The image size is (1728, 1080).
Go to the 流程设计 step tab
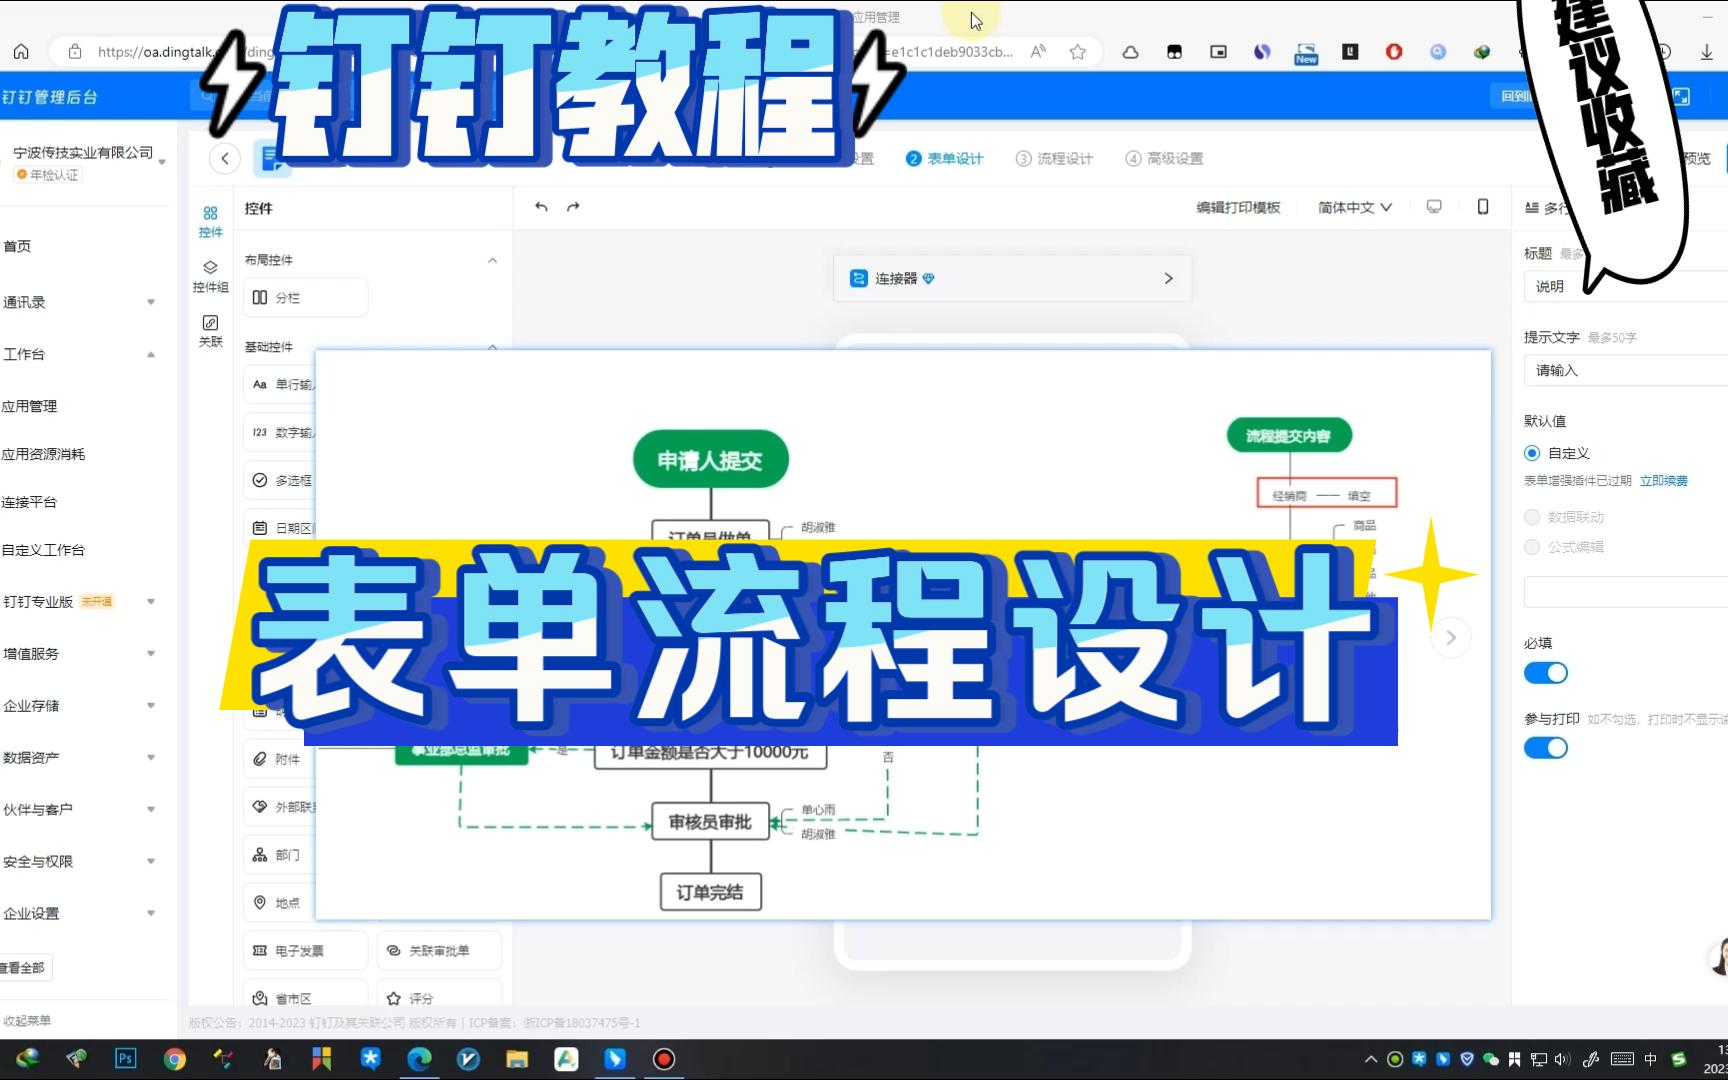coord(1055,159)
